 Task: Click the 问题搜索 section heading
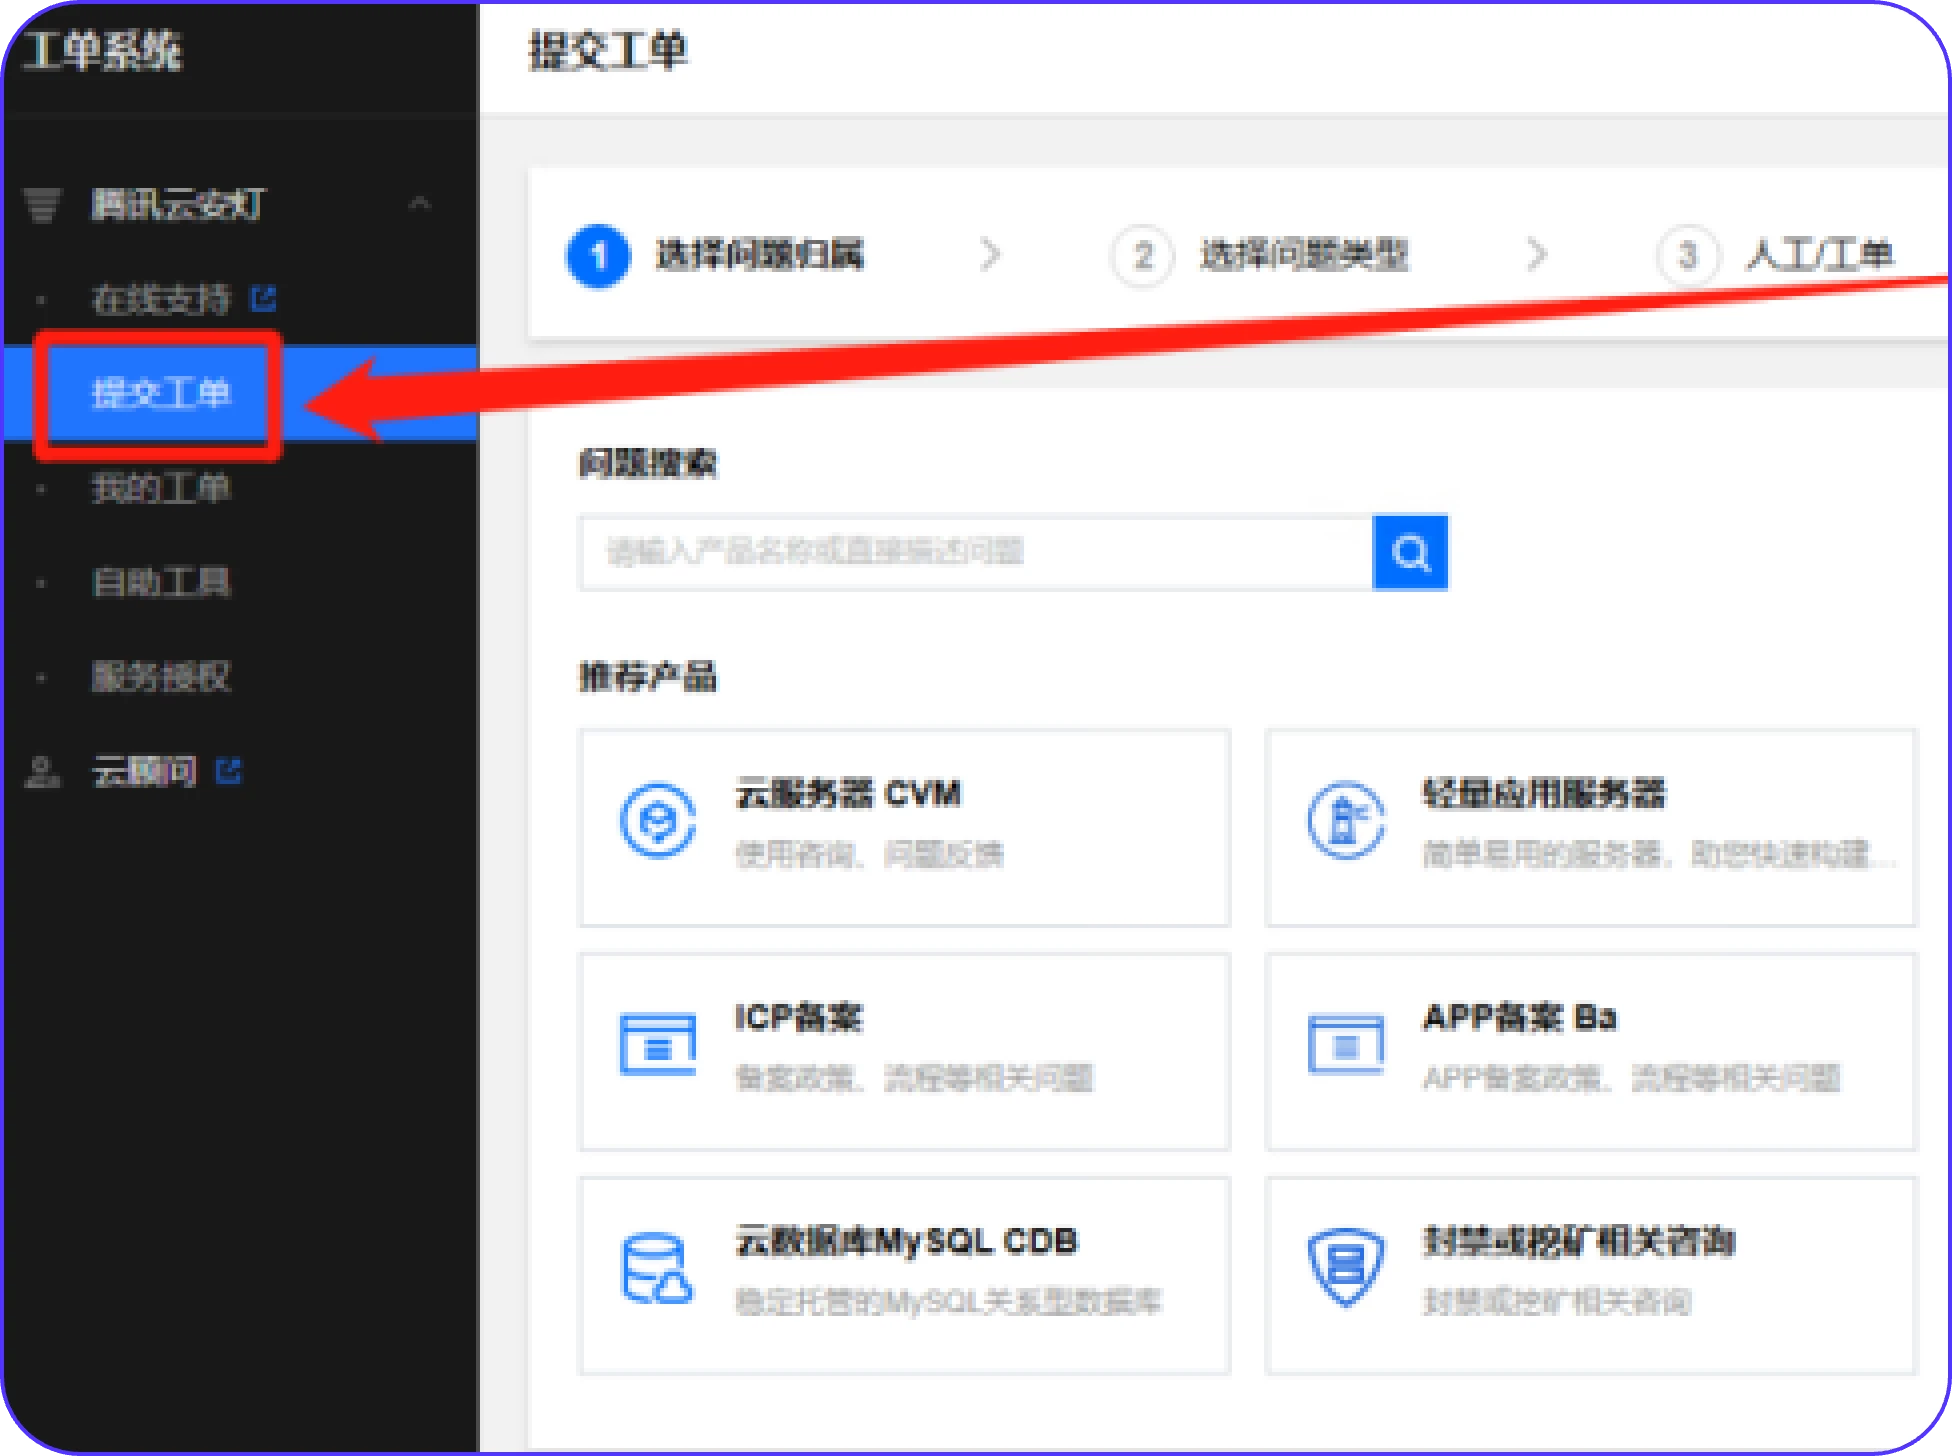648,463
